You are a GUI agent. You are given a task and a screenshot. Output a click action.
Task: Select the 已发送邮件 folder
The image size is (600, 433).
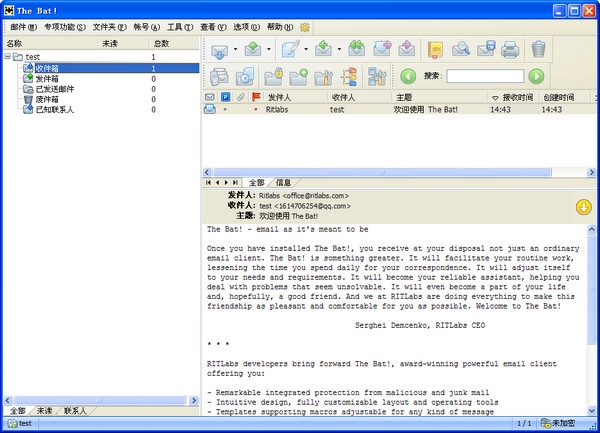(x=54, y=88)
